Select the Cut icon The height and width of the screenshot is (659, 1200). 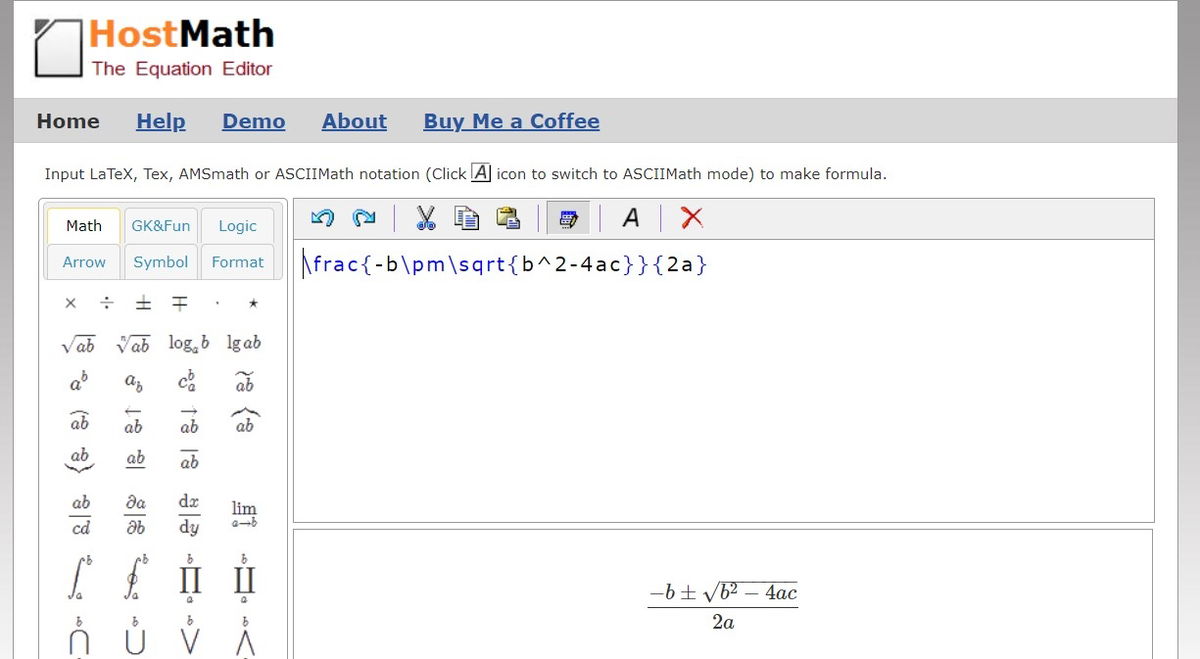click(425, 217)
